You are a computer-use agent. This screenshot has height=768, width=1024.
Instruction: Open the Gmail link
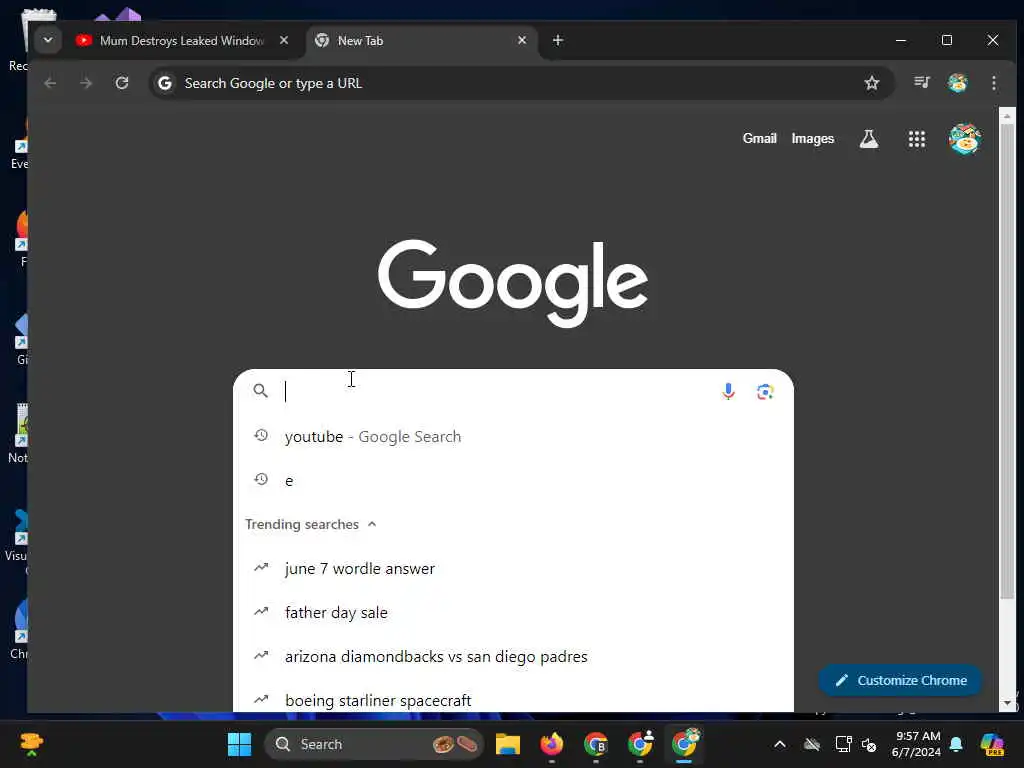tap(760, 138)
